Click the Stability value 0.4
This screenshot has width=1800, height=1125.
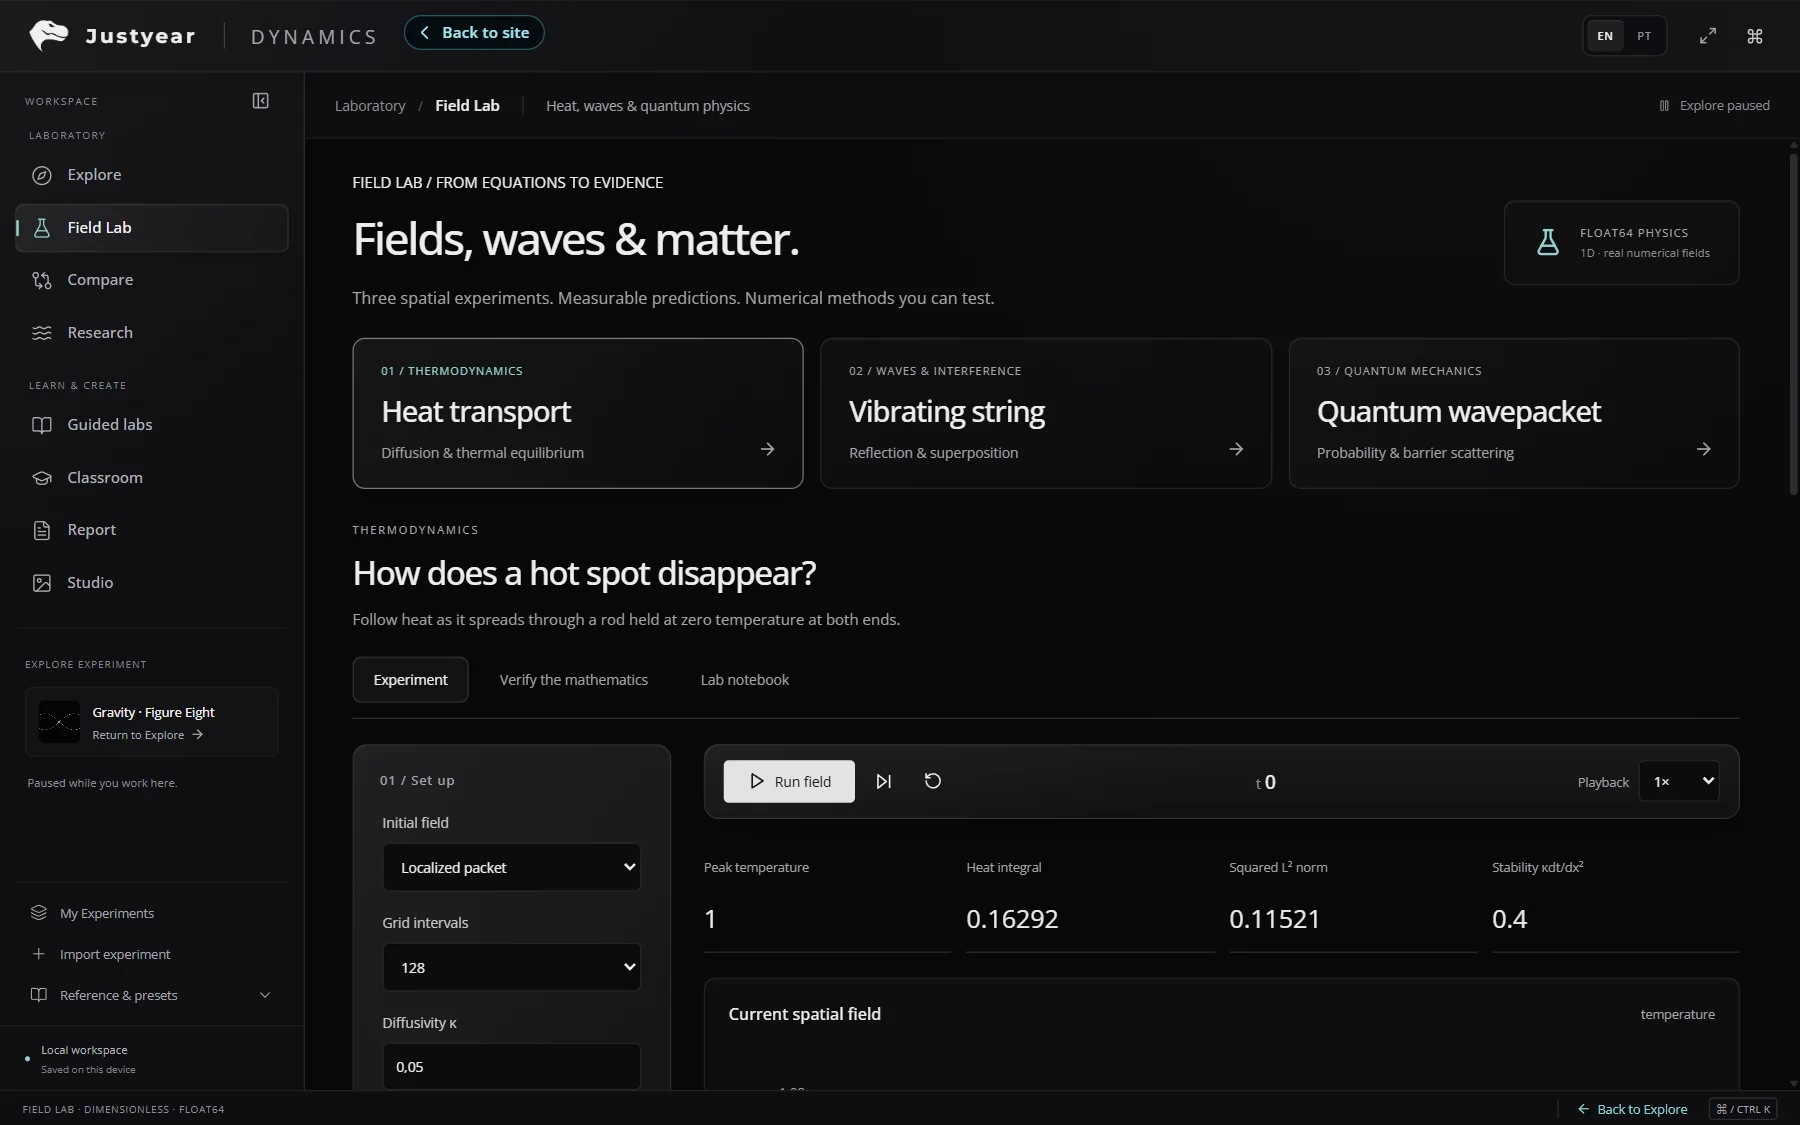click(1509, 919)
